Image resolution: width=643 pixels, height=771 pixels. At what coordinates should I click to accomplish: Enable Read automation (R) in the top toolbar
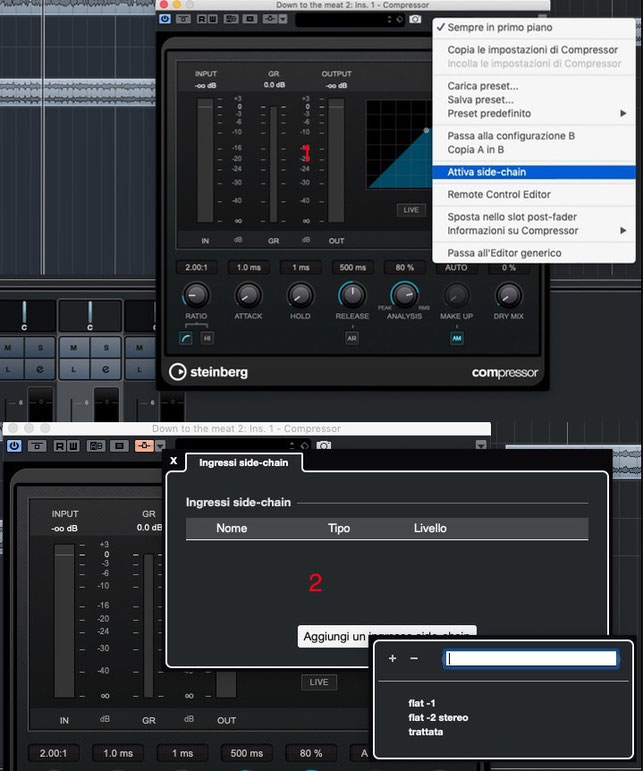[x=201, y=19]
